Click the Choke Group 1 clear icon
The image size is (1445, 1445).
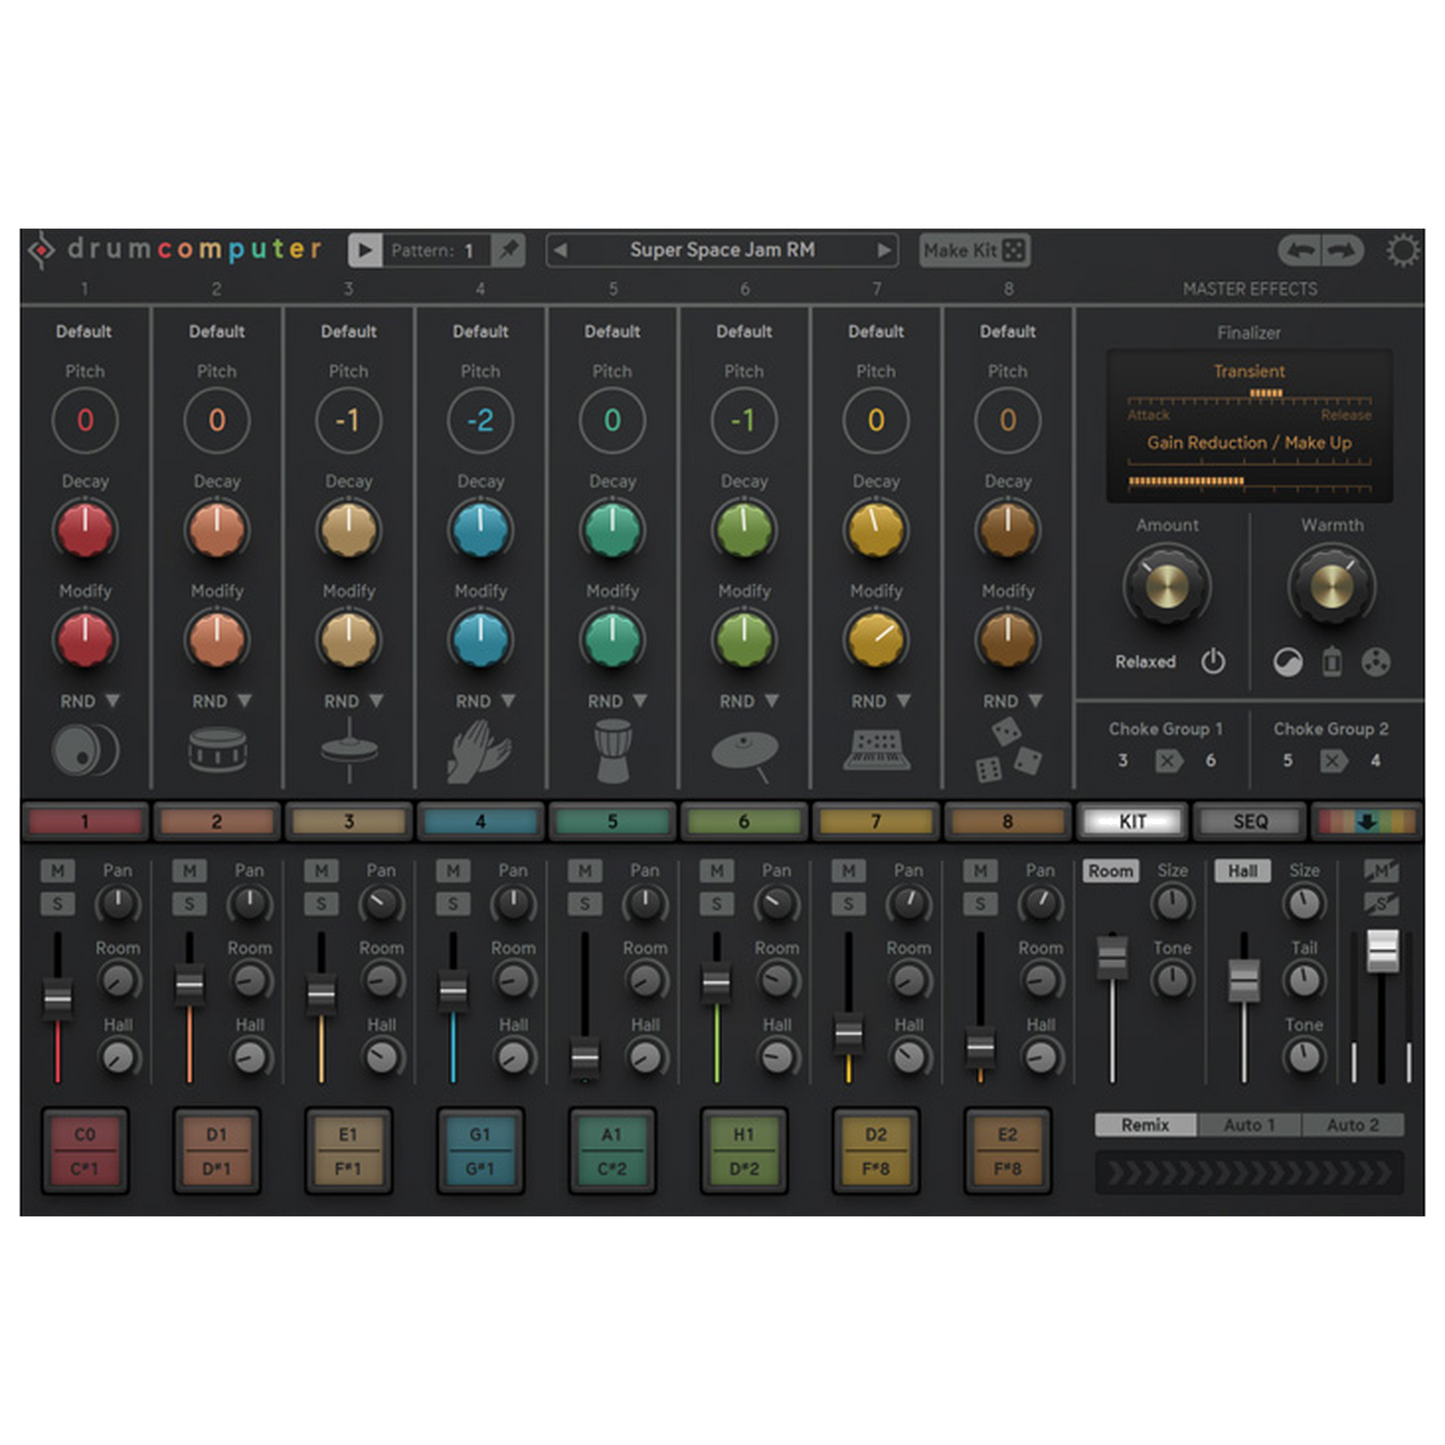[x=1167, y=761]
